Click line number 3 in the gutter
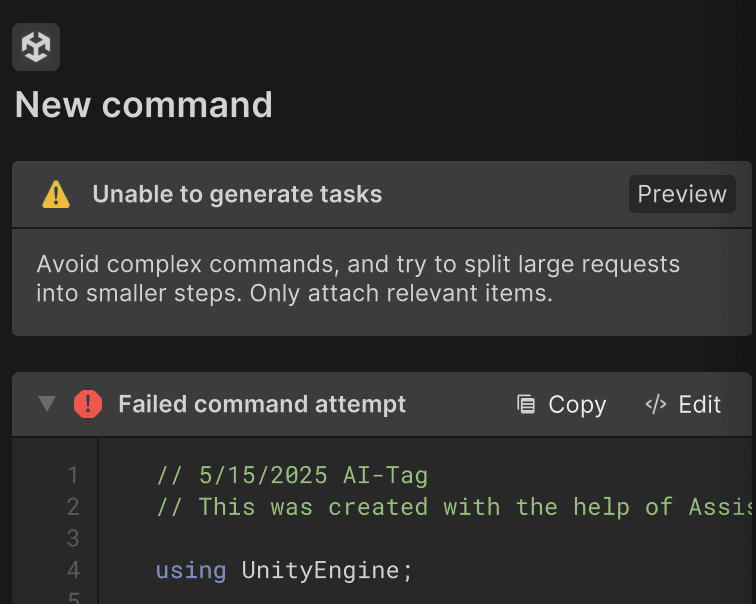This screenshot has height=604, width=756. click(x=72, y=539)
